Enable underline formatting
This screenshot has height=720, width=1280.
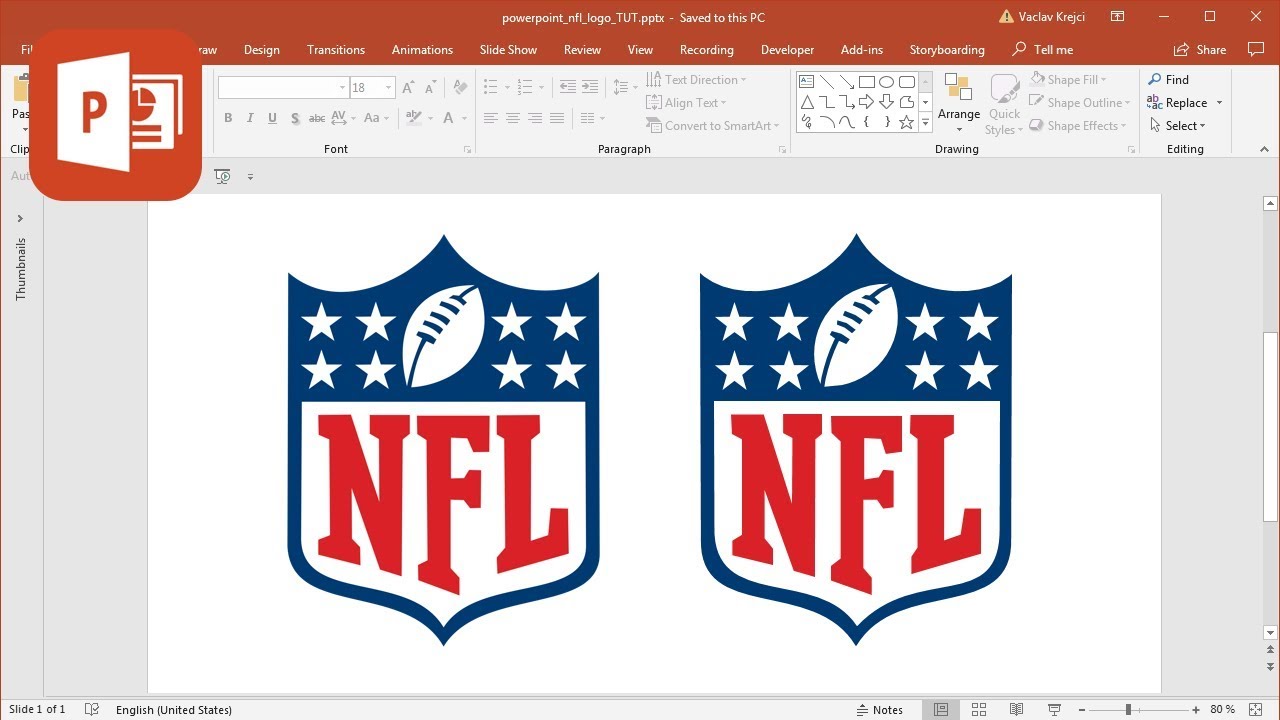[x=272, y=117]
